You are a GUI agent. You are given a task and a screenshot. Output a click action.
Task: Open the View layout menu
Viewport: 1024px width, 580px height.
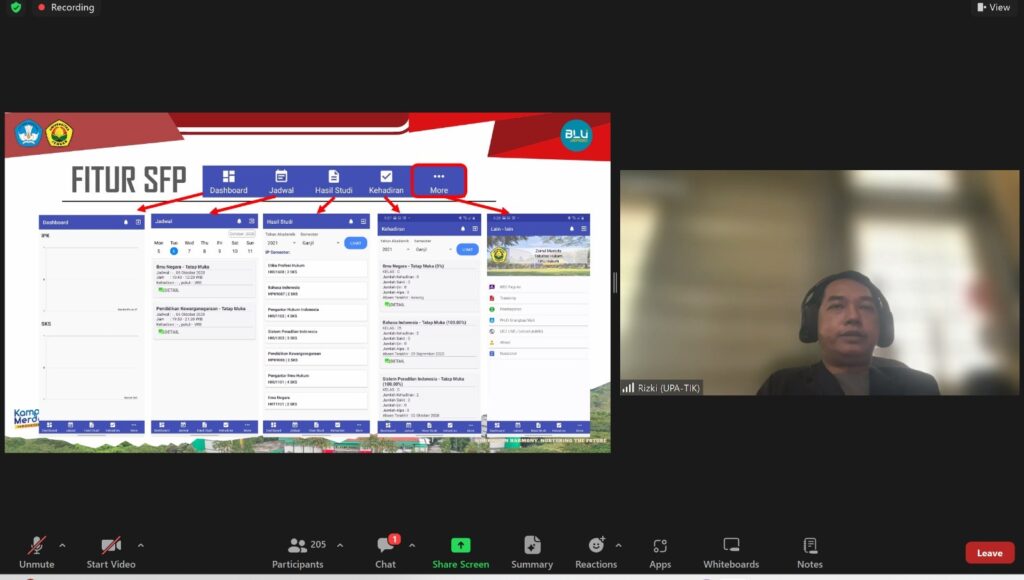pos(993,7)
